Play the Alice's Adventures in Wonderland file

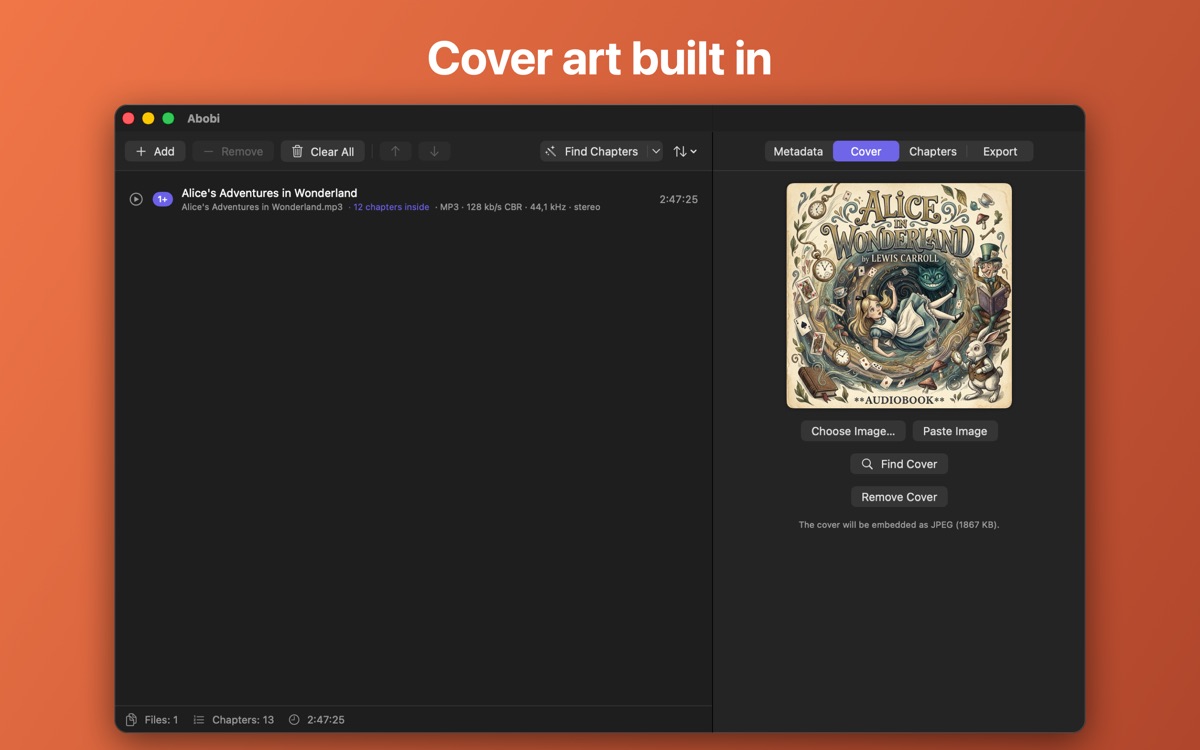click(136, 199)
